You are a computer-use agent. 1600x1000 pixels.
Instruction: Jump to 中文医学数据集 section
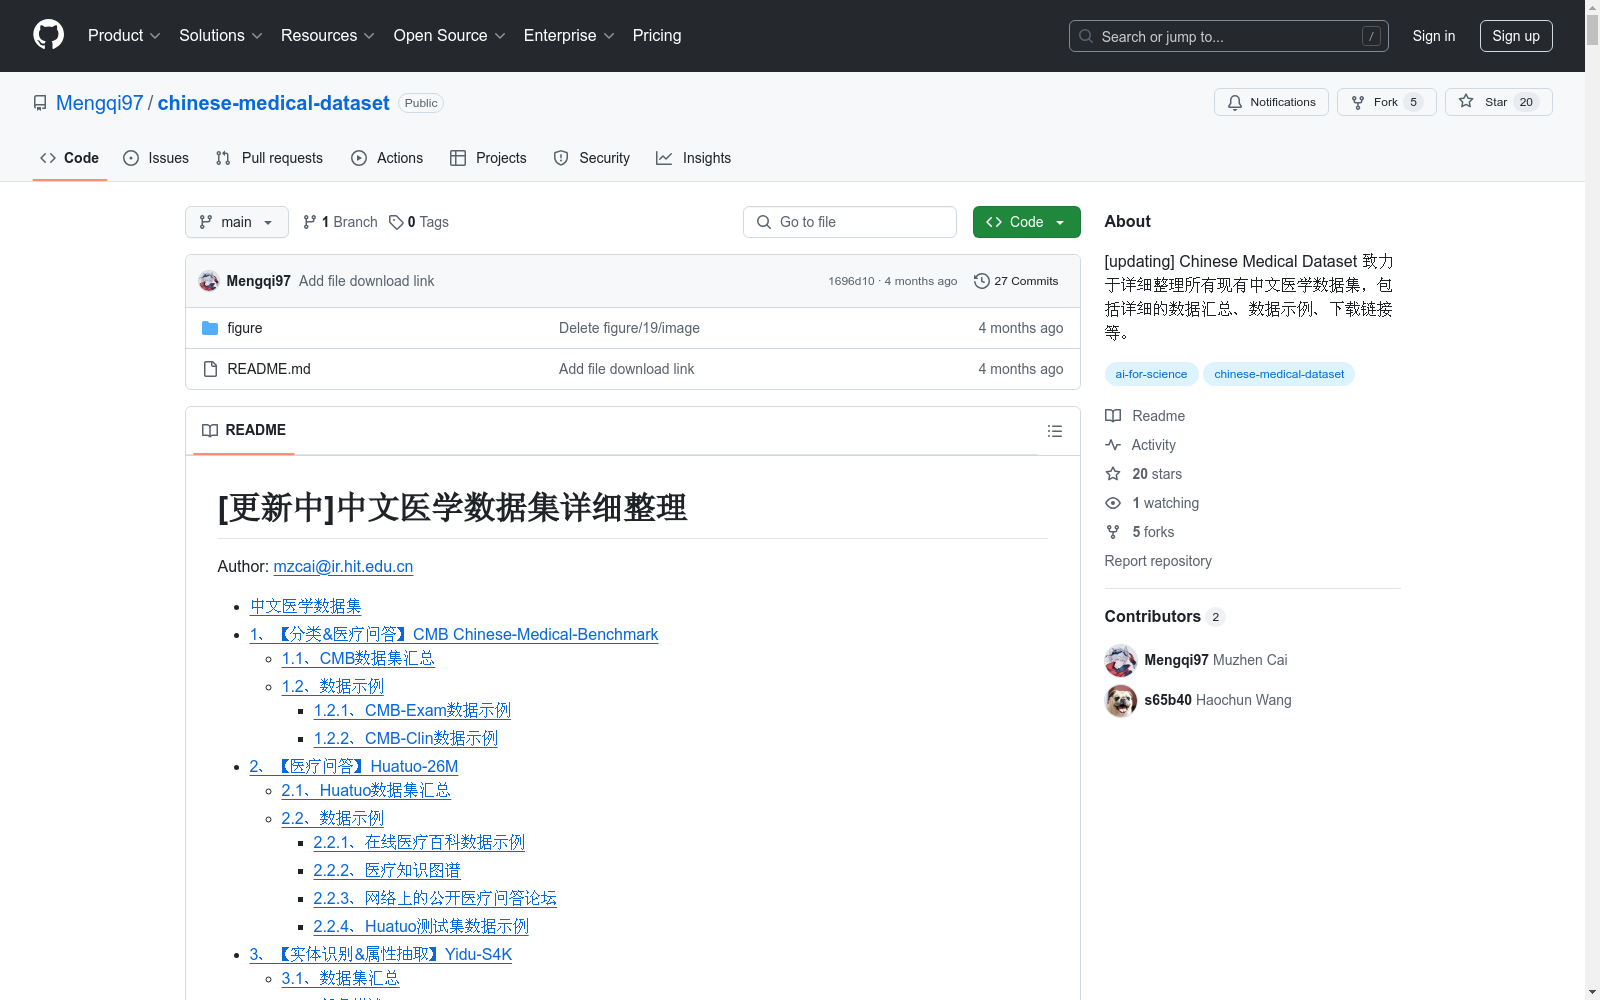coord(306,606)
